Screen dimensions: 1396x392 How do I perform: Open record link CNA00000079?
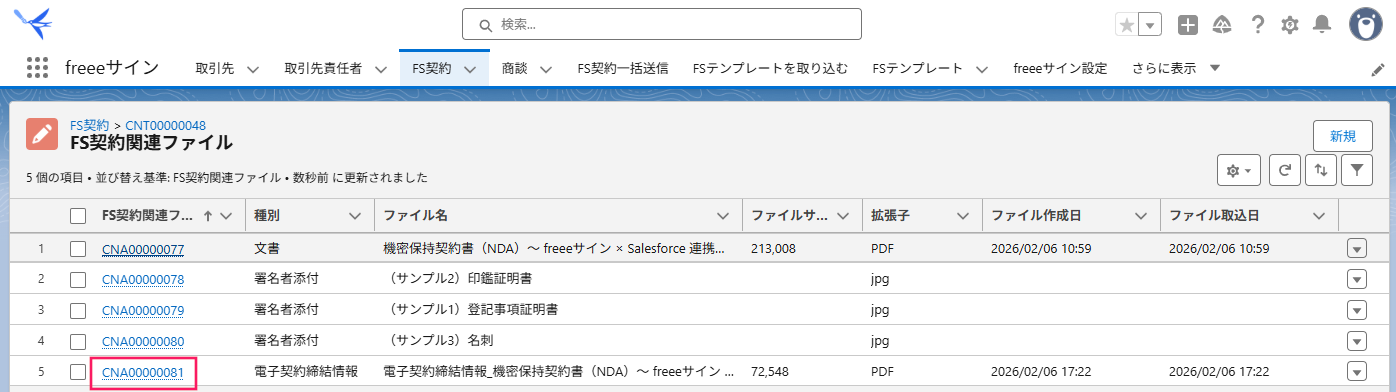click(x=143, y=311)
